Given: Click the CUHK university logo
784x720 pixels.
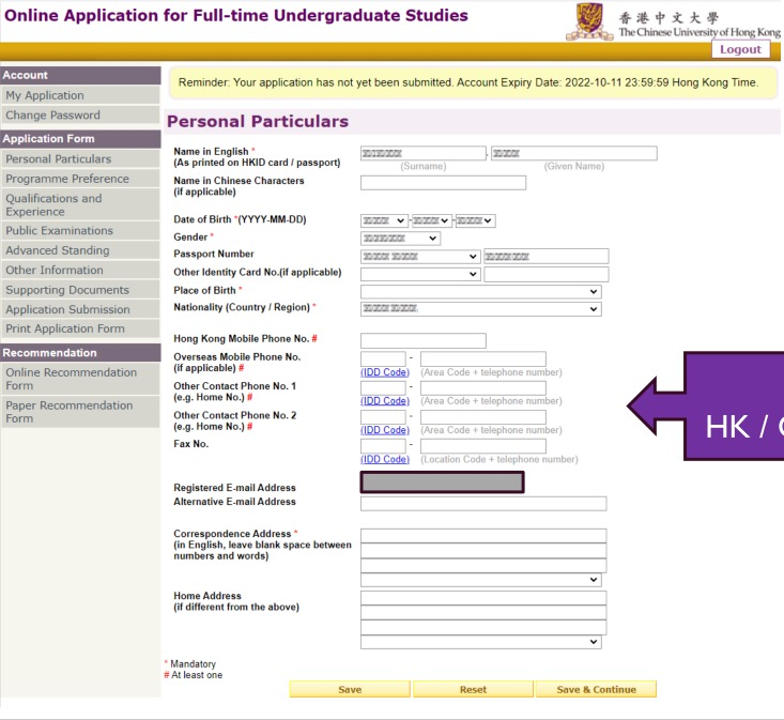Looking at the screenshot, I should [672, 21].
